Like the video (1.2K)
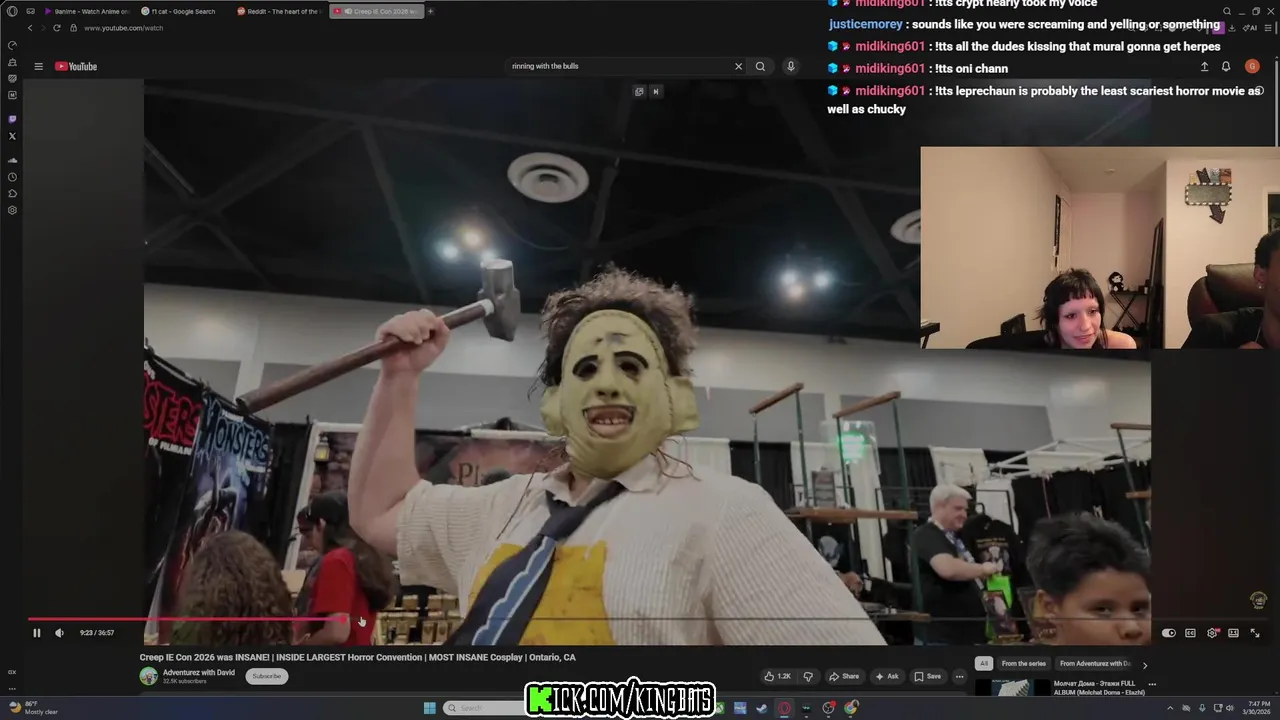This screenshot has width=1280, height=720. pyautogui.click(x=777, y=676)
